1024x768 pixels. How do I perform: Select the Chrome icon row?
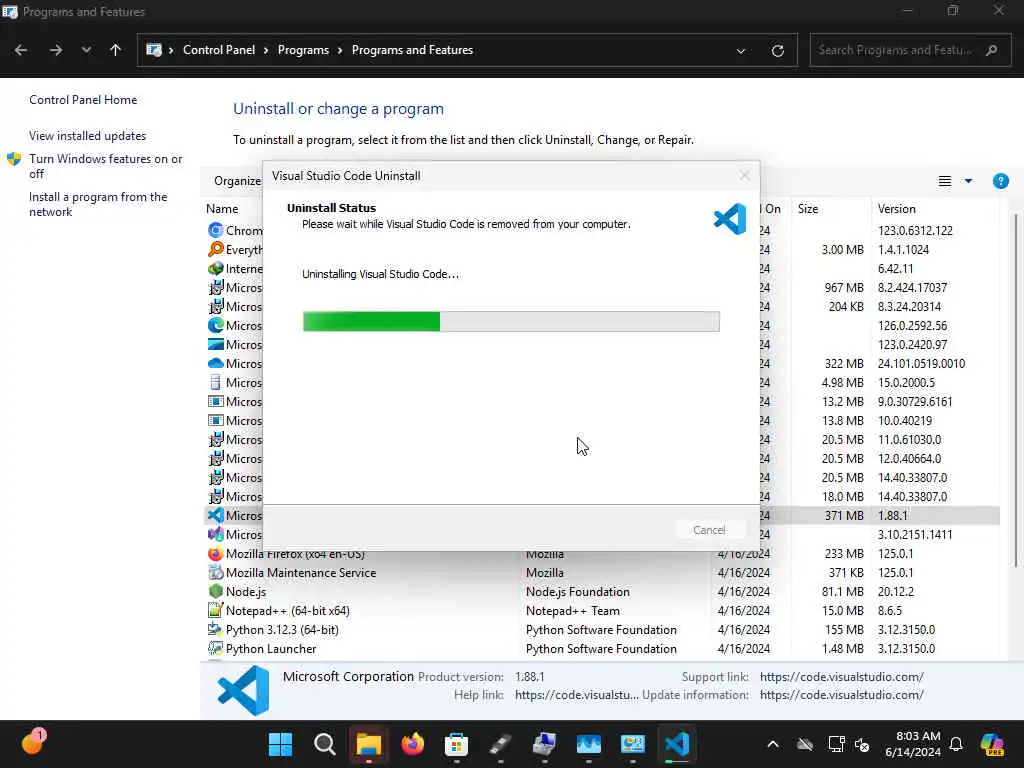216,231
